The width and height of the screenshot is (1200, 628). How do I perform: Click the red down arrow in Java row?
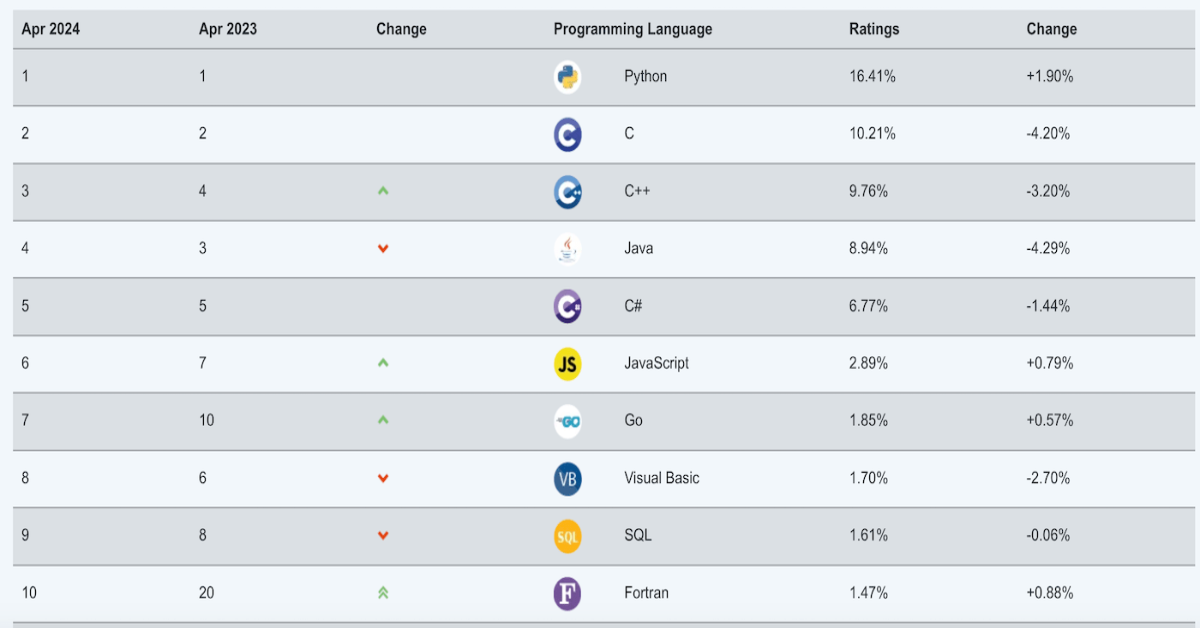click(383, 248)
